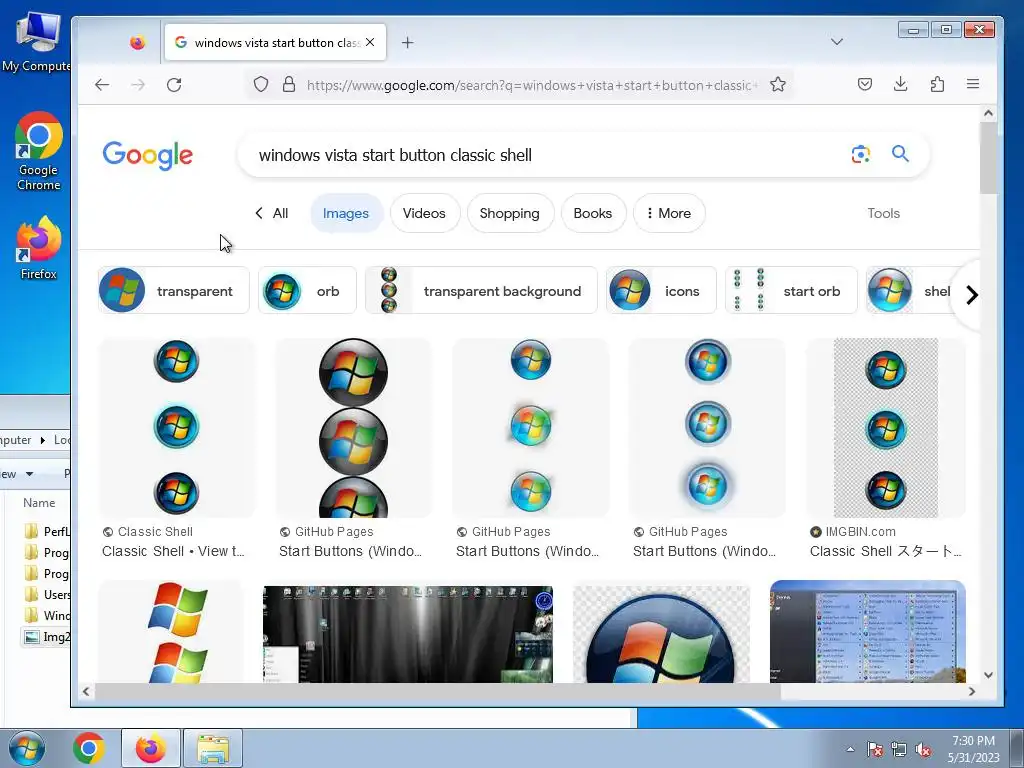Open the Firefox extensions puzzle icon

pos(937,84)
